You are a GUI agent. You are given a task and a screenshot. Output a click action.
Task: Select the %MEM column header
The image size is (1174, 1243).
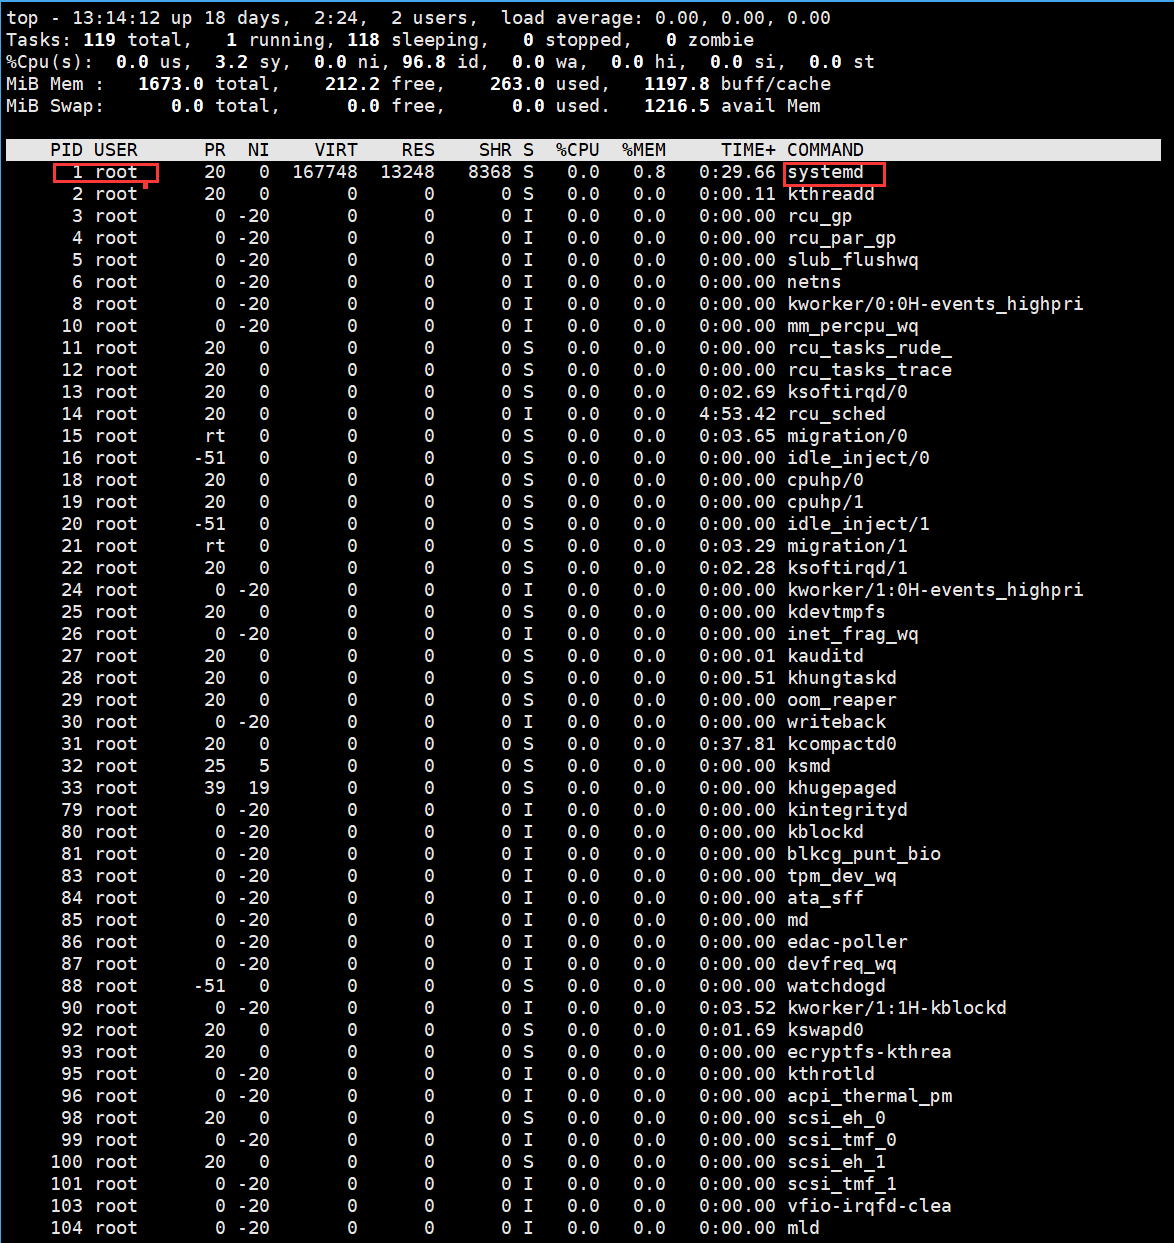[x=644, y=150]
